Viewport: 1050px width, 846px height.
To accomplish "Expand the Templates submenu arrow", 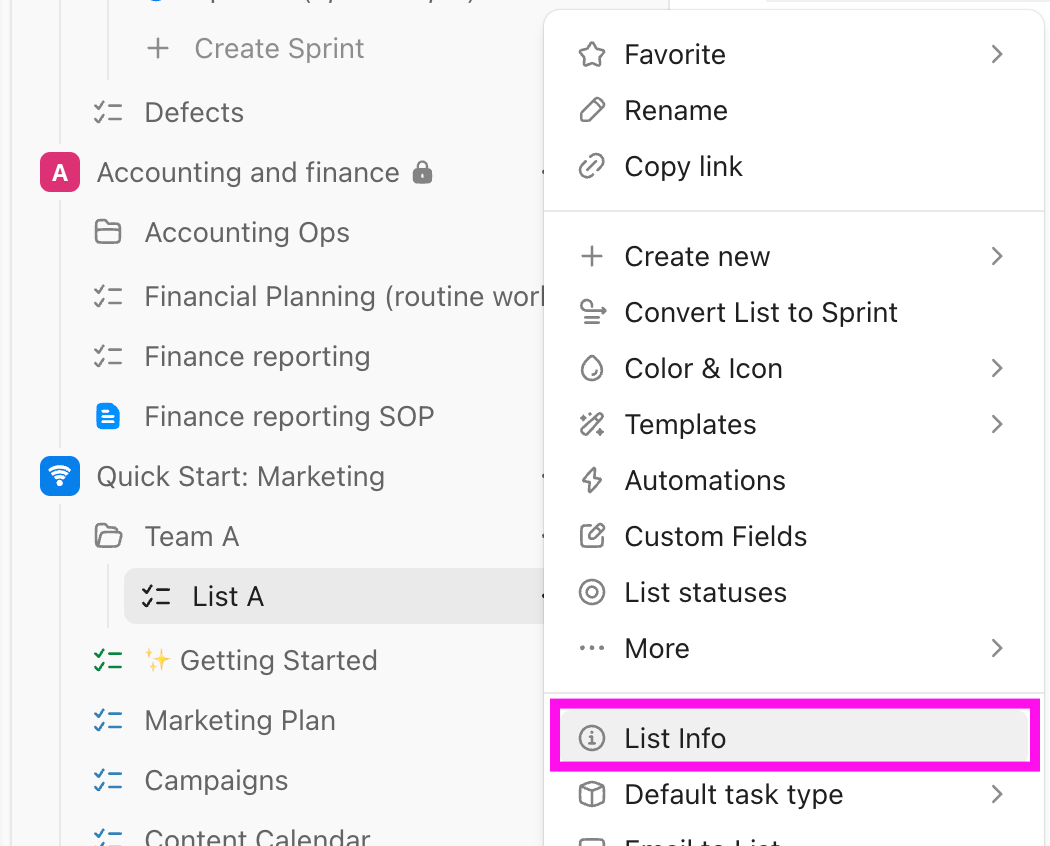I will 996,425.
